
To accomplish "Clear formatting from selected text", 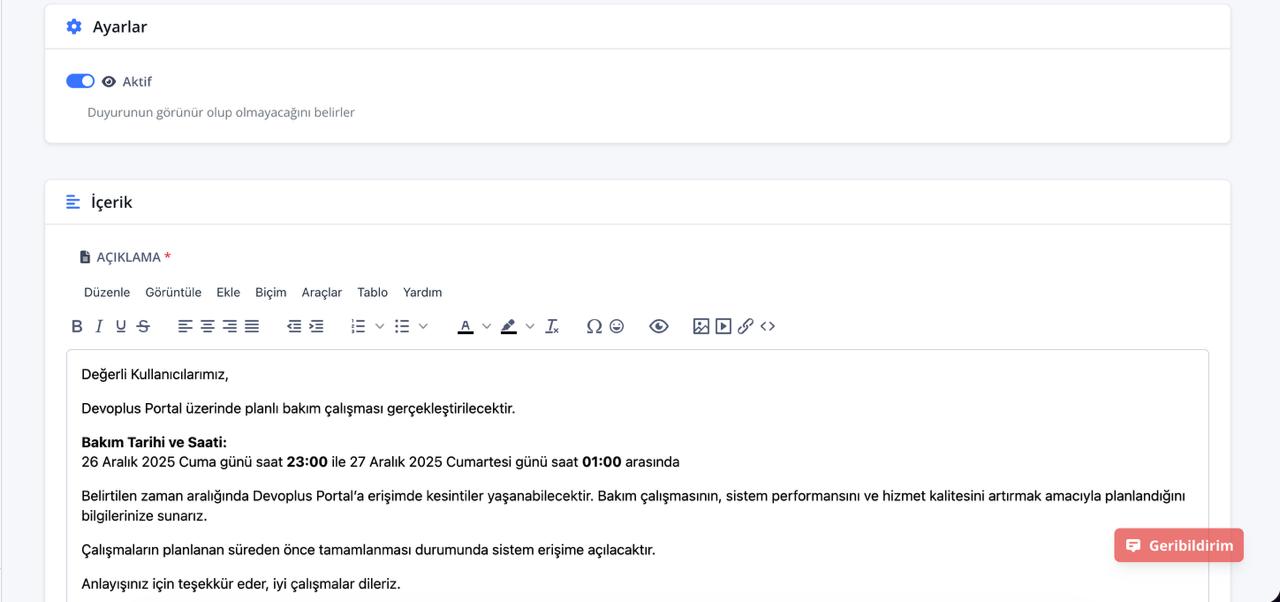I will click(x=552, y=326).
